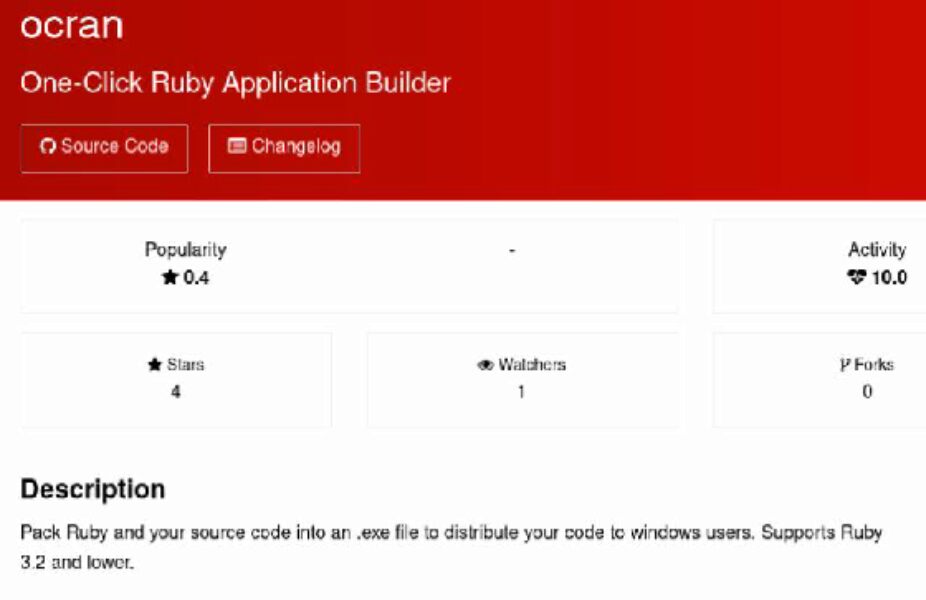Viewport: 926px width, 600px height.
Task: Click the eye icon above Watchers count
Action: 485,362
